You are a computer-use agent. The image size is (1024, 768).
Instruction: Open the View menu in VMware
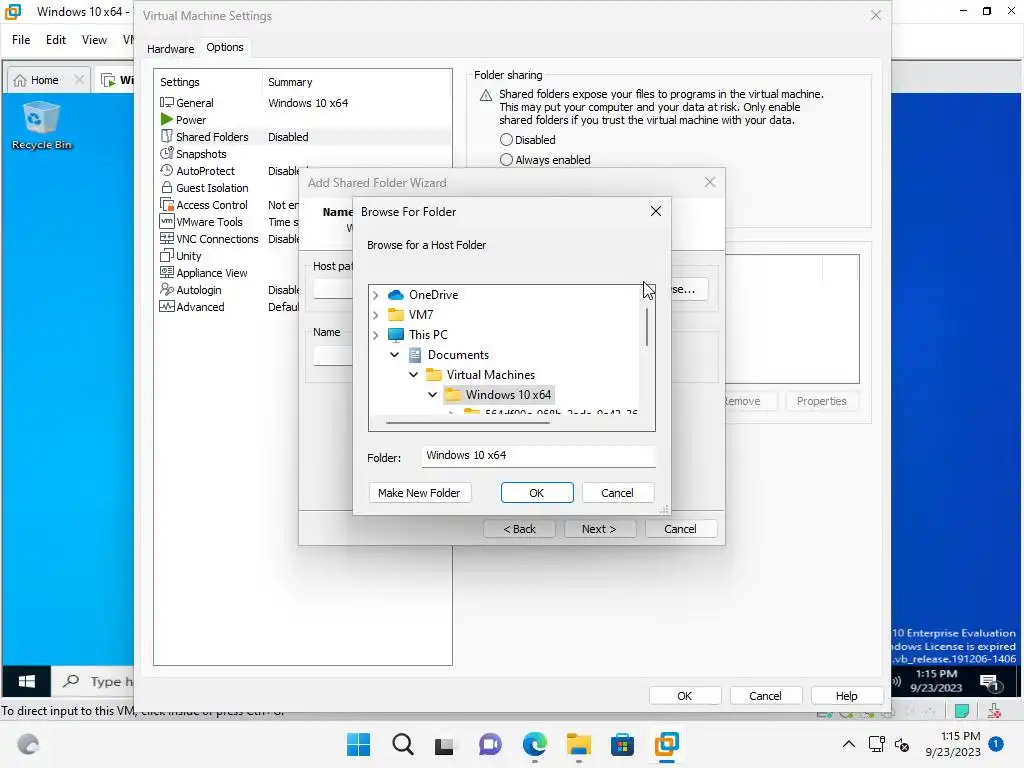pyautogui.click(x=94, y=40)
